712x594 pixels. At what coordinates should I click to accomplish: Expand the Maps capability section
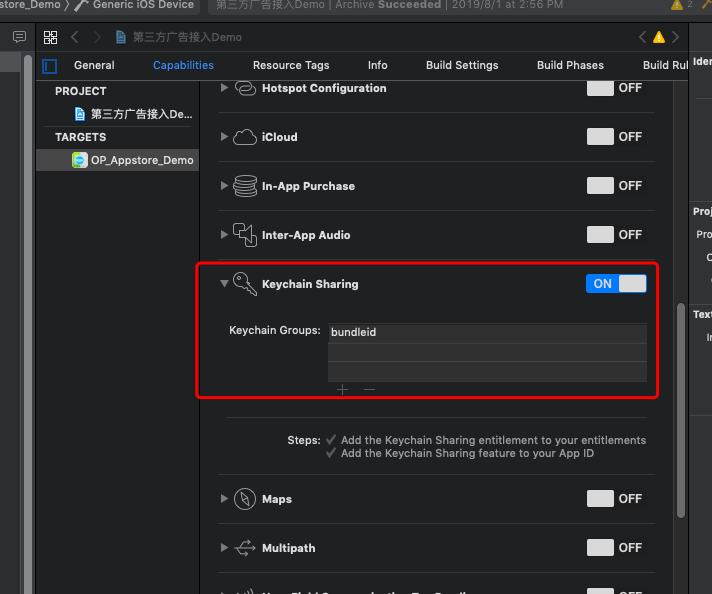[224, 499]
